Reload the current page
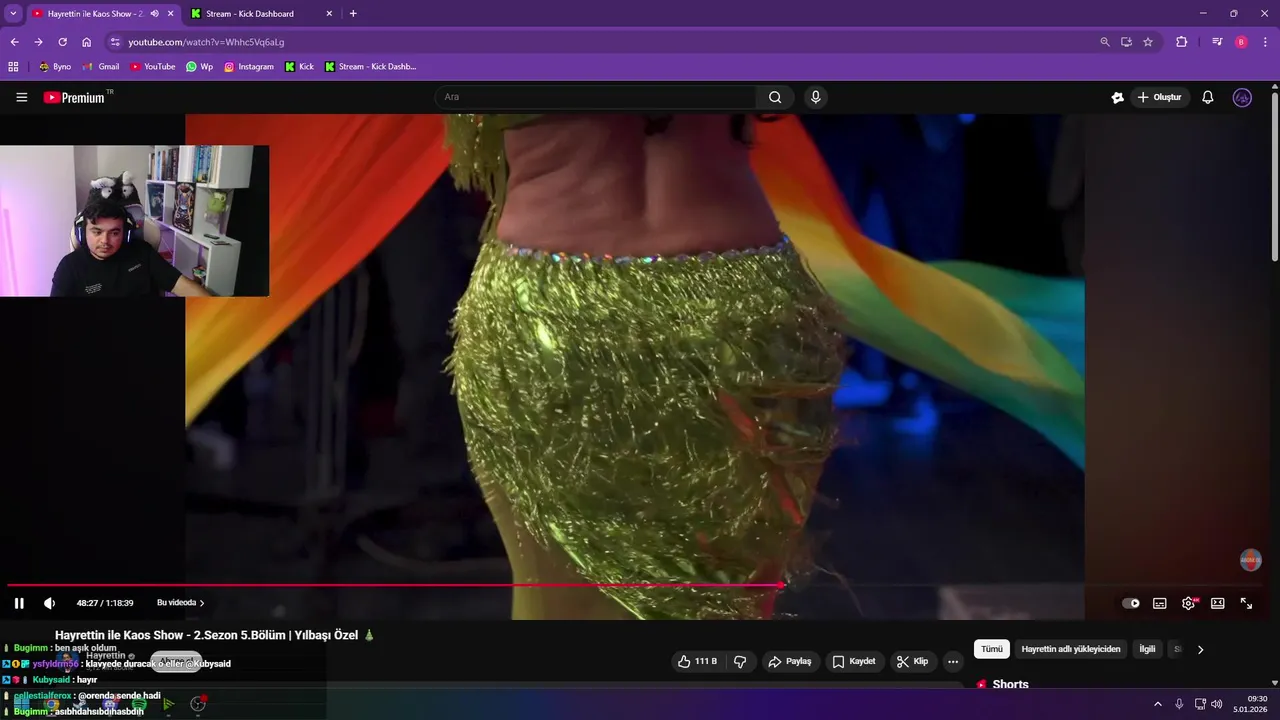 [x=62, y=42]
